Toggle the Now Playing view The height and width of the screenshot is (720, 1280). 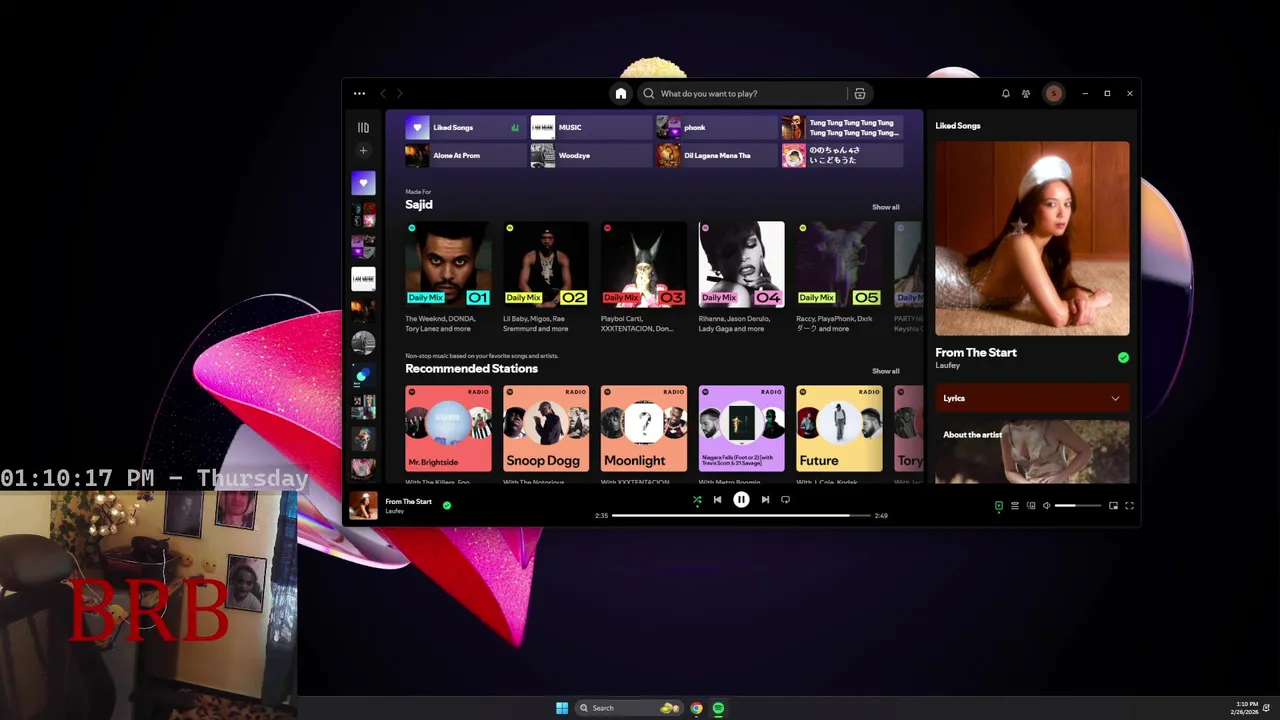(998, 506)
